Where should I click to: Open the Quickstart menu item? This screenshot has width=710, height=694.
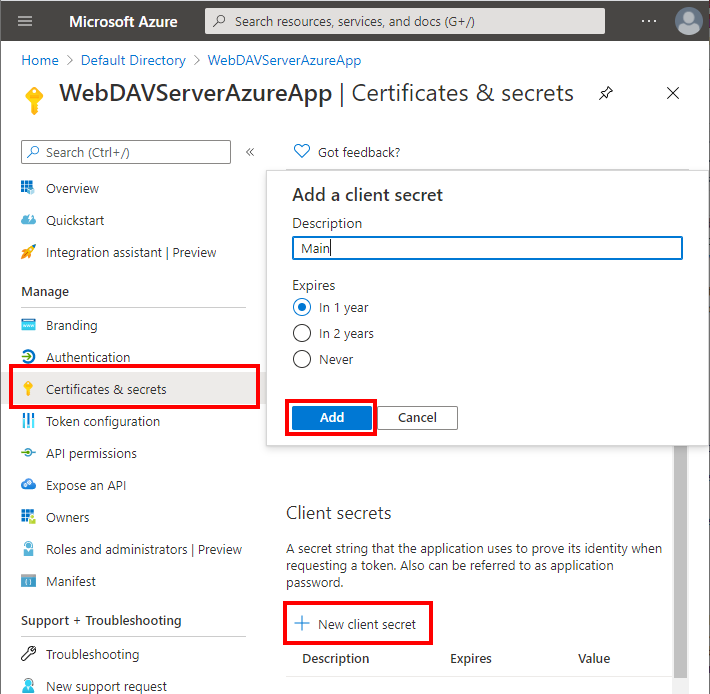(x=75, y=220)
